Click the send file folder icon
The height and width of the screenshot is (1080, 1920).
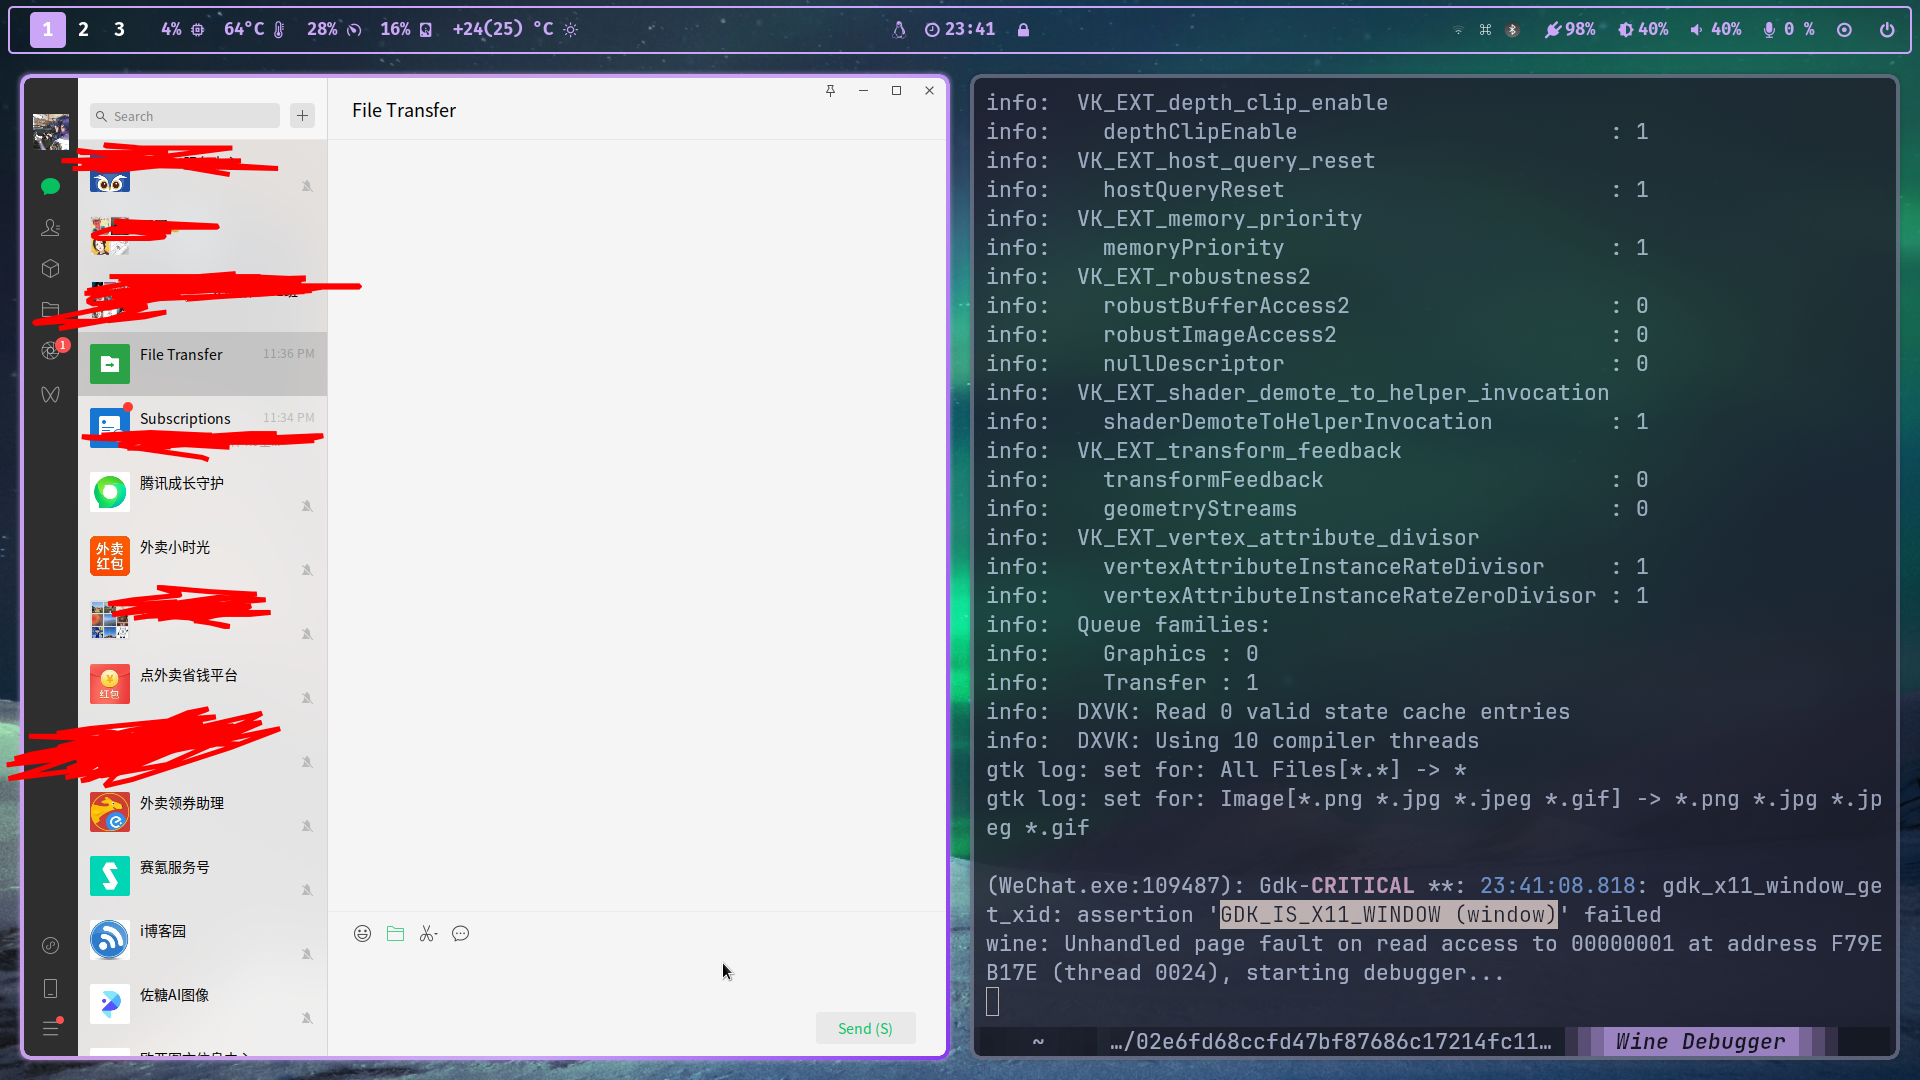(395, 933)
